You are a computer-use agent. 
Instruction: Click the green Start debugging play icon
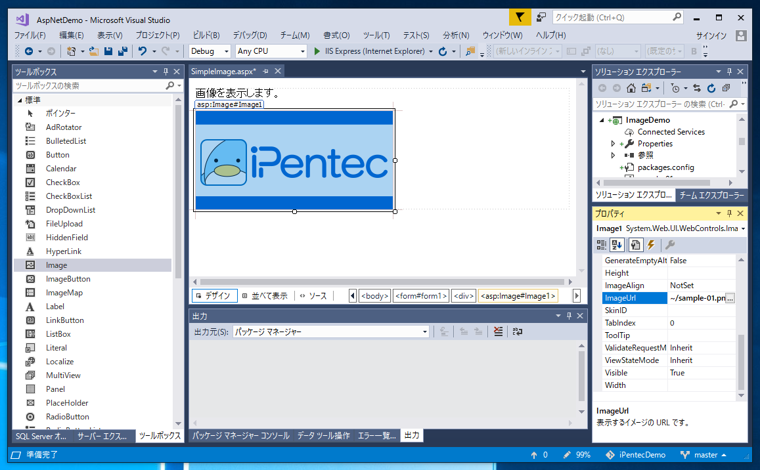(x=317, y=51)
